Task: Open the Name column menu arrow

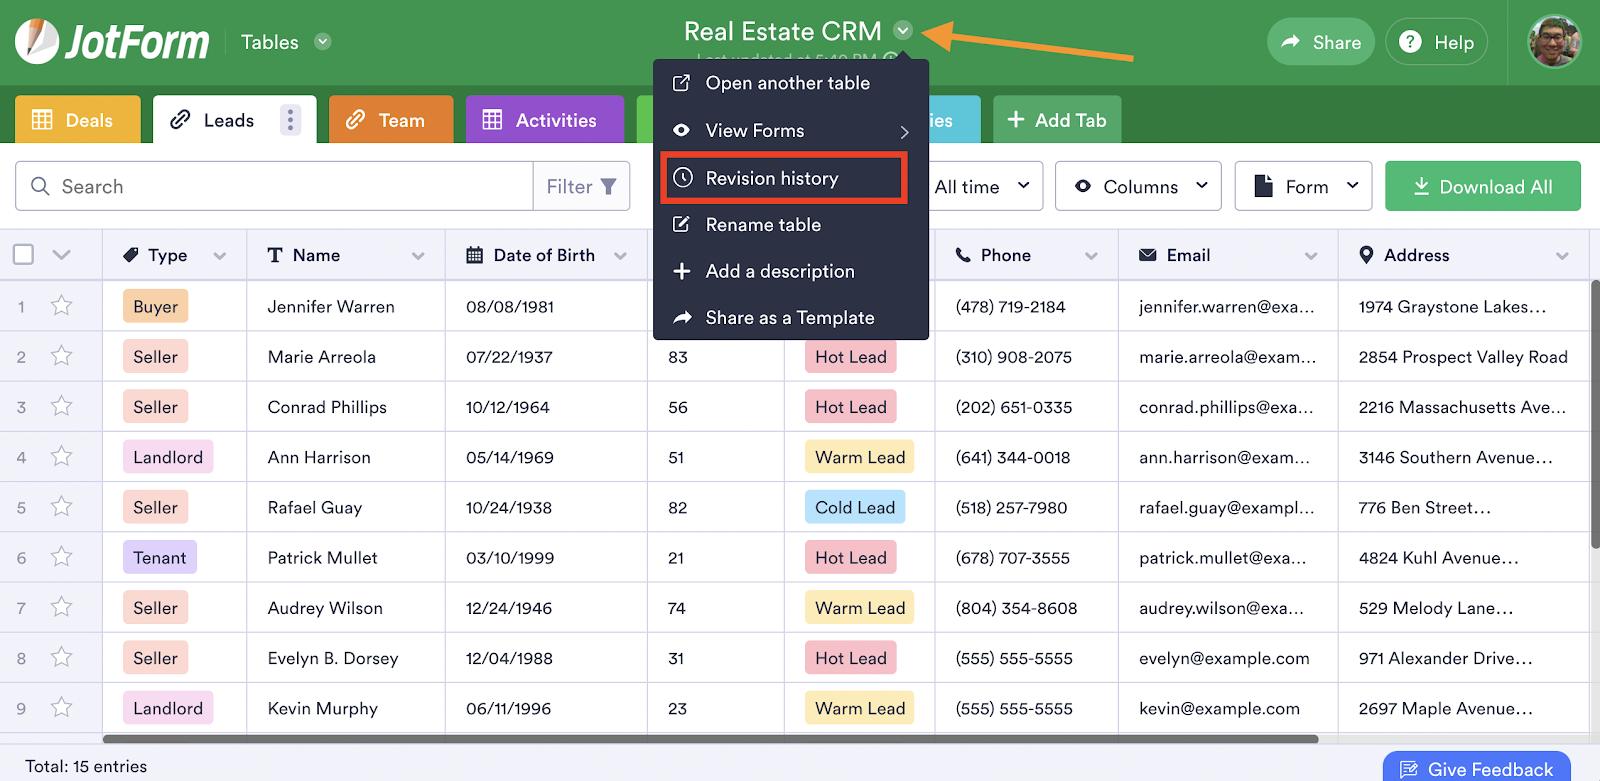Action: [x=419, y=256]
